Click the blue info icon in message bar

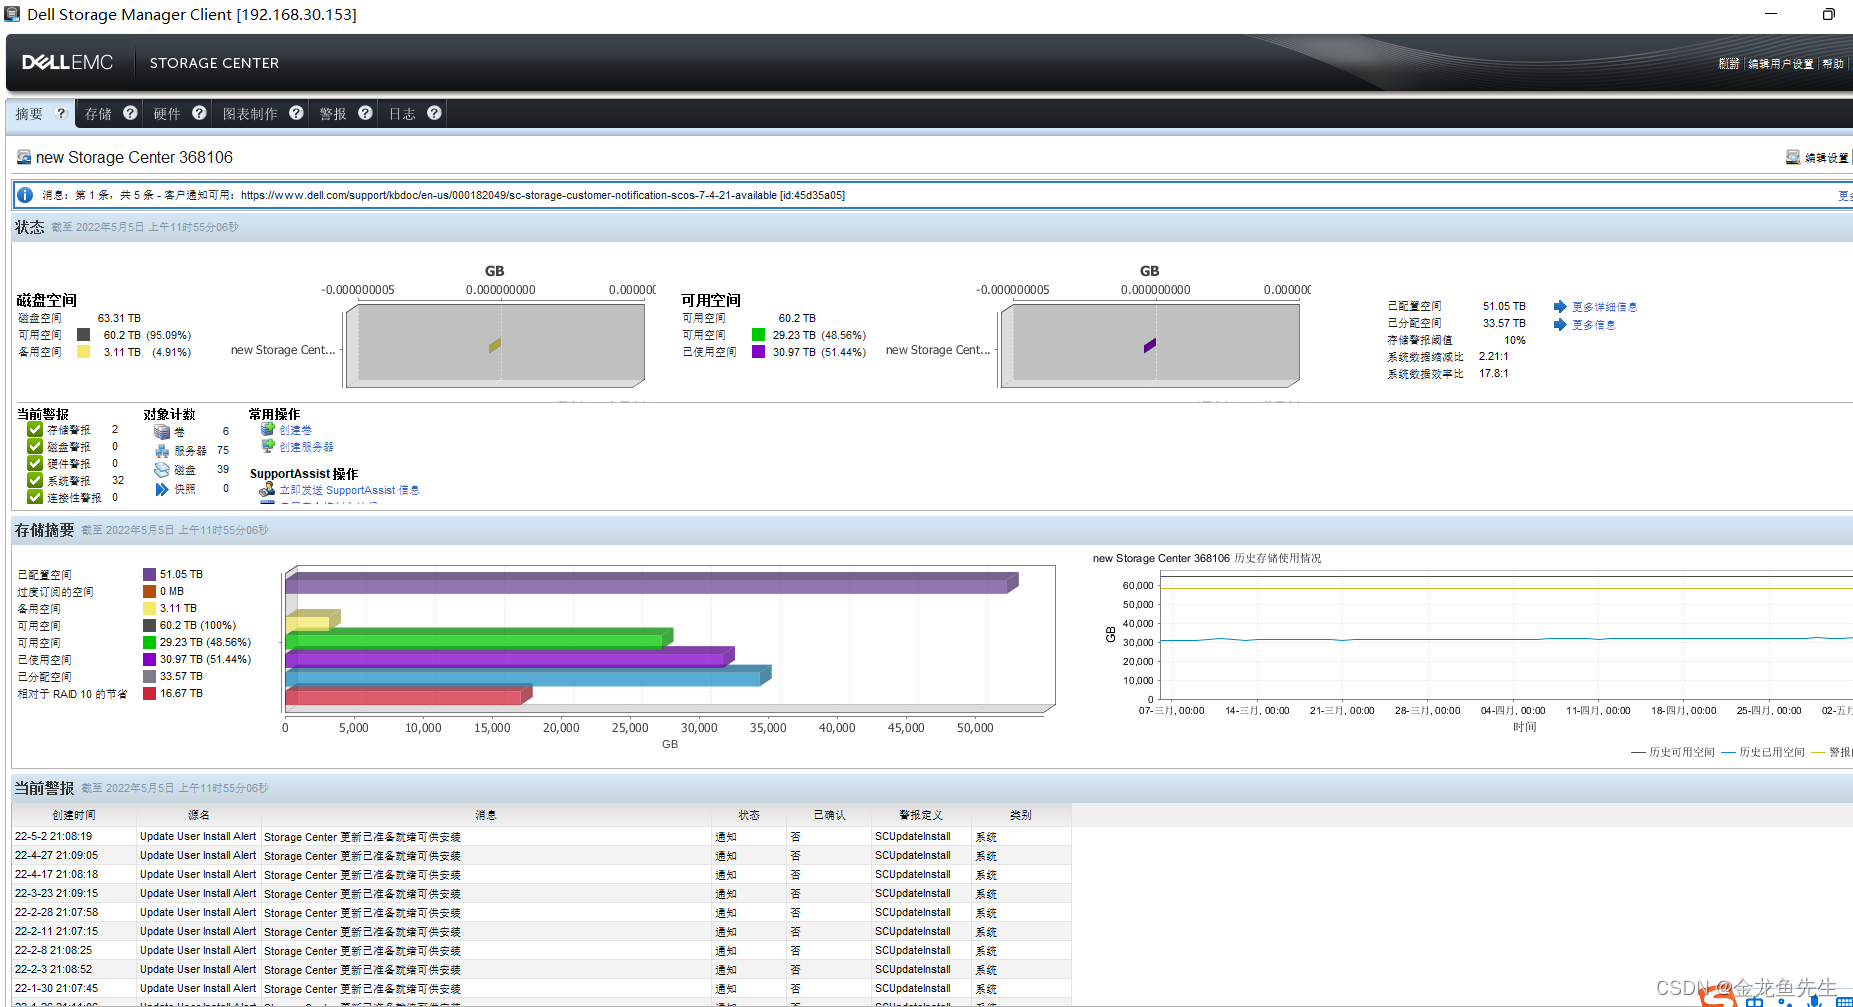[25, 195]
